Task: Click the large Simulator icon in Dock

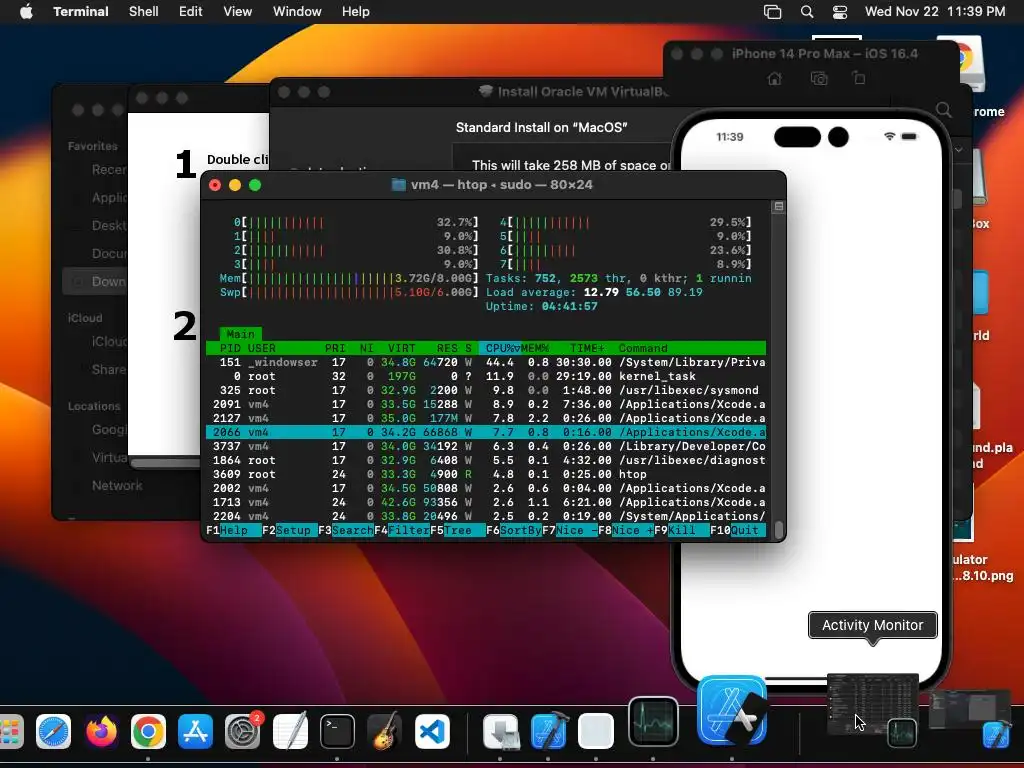Action: [x=732, y=710]
